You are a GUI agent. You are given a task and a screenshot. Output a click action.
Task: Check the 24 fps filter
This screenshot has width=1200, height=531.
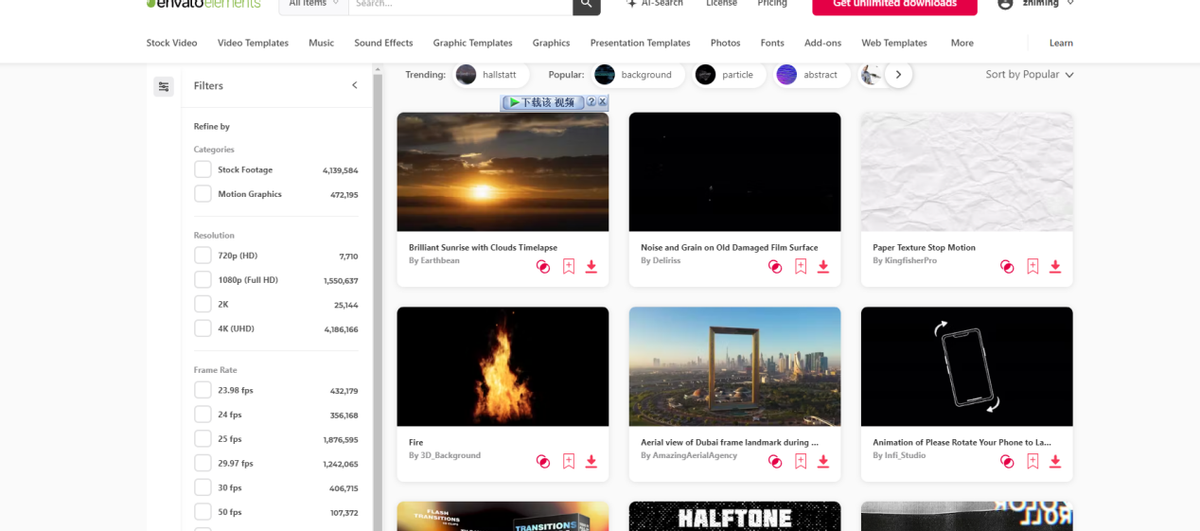(203, 414)
